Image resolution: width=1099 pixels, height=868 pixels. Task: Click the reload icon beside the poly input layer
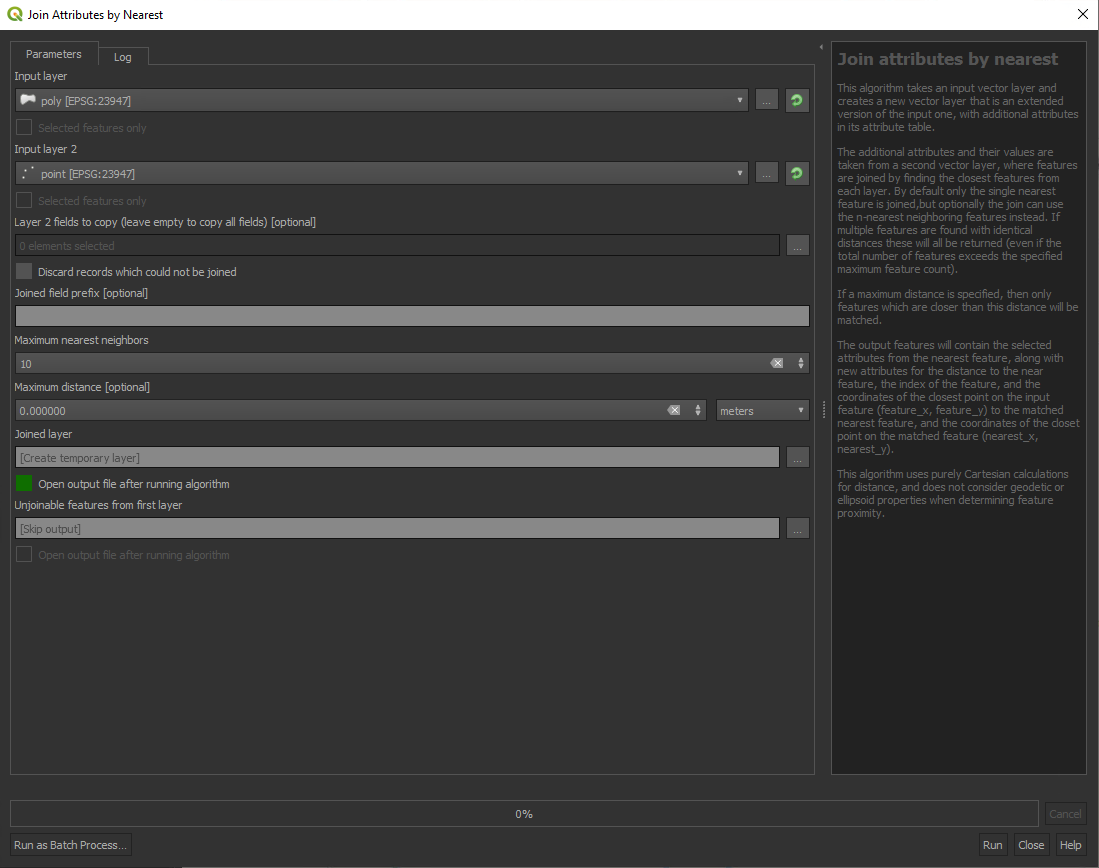tap(796, 100)
